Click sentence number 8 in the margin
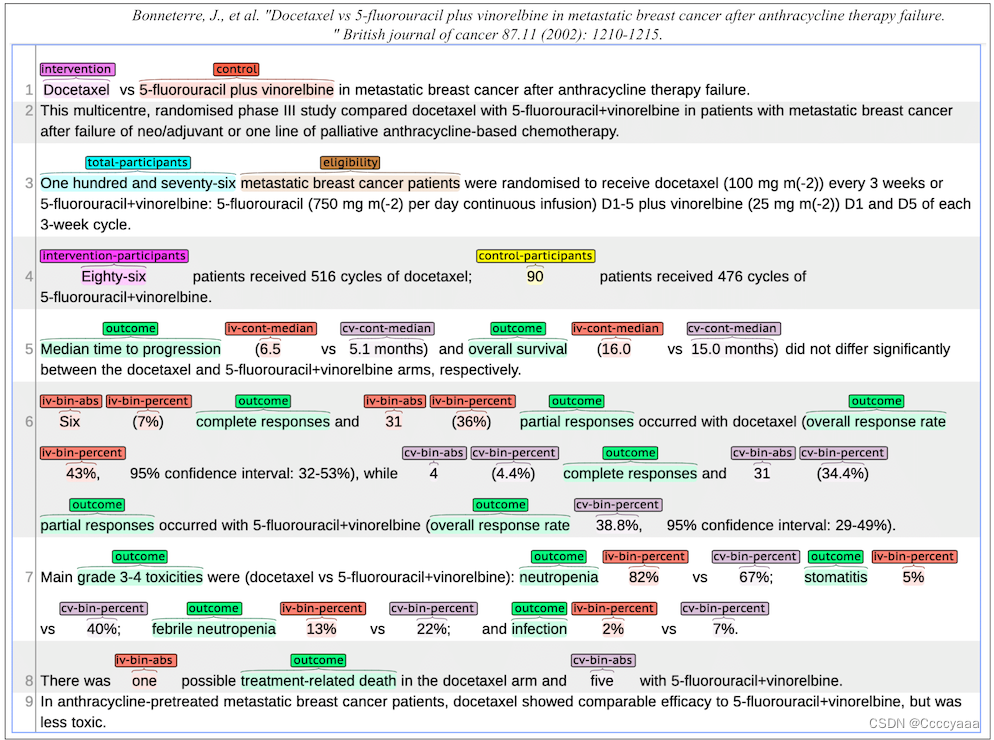The width and height of the screenshot is (994, 740). (x=29, y=681)
